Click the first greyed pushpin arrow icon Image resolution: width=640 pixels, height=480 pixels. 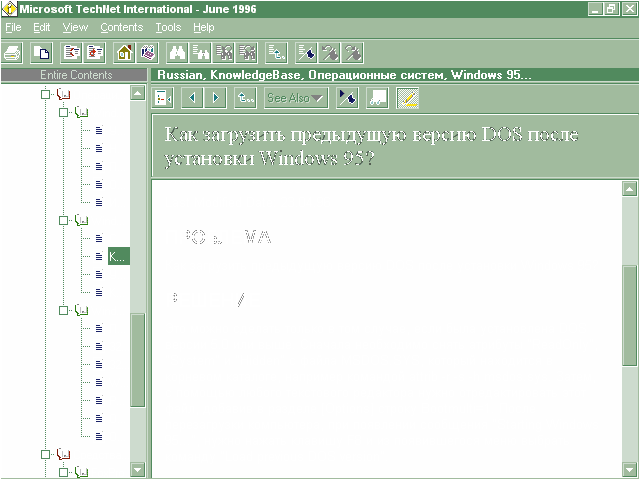coord(330,53)
